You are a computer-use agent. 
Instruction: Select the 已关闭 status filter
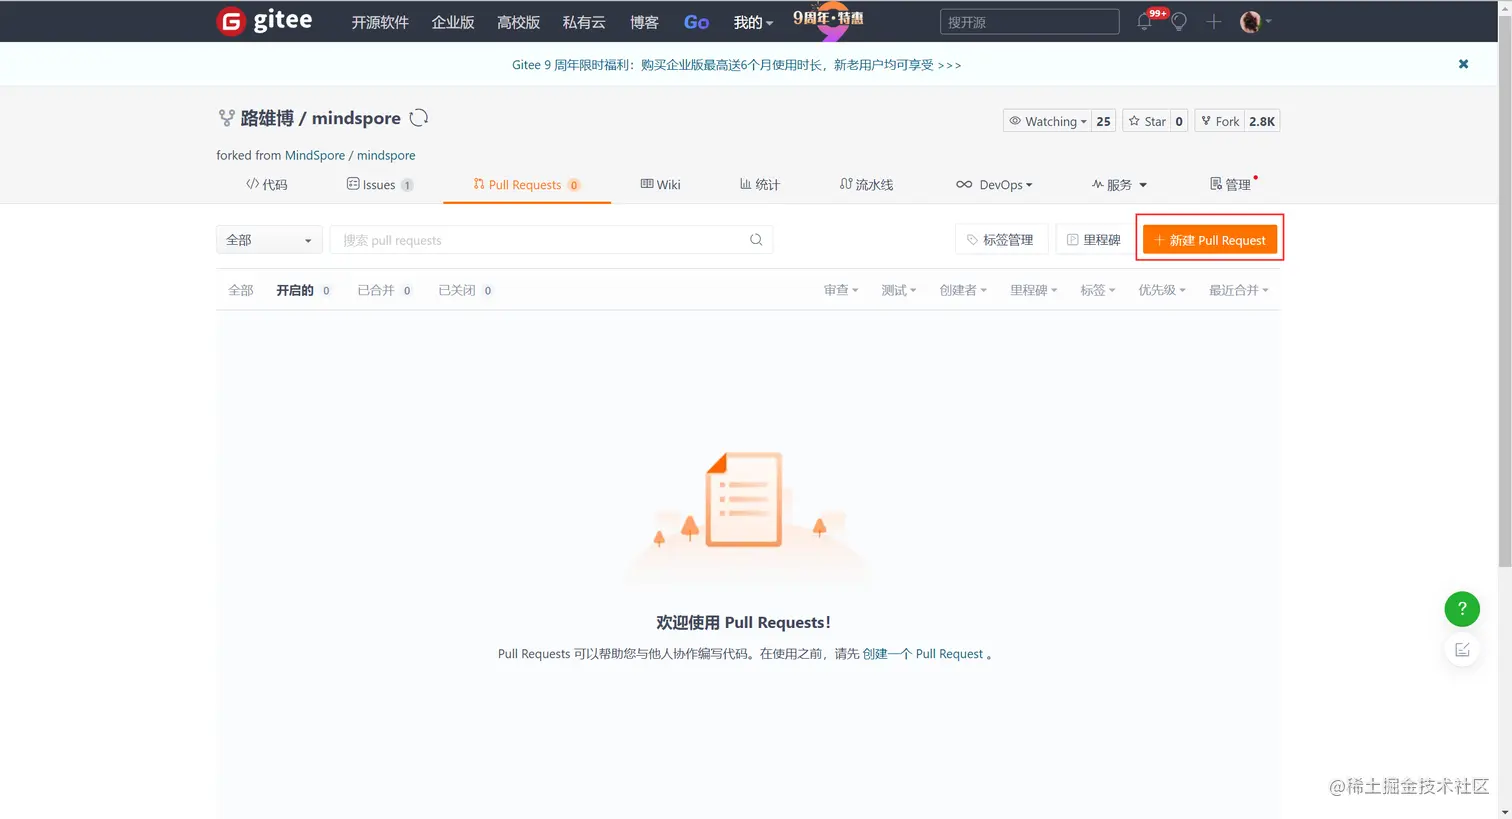tap(466, 290)
